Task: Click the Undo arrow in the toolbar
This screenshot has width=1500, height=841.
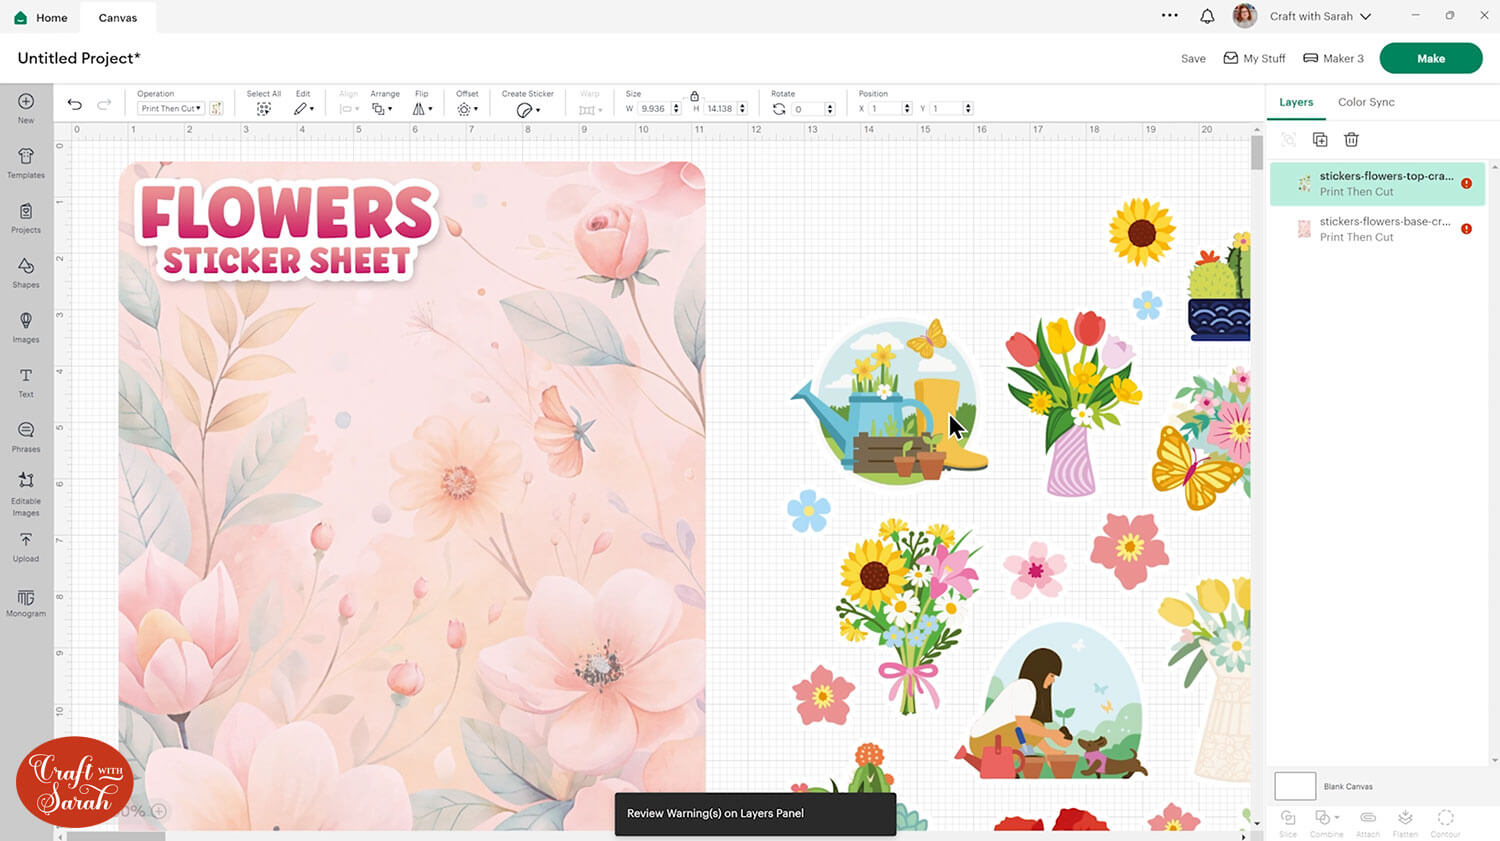Action: point(74,105)
